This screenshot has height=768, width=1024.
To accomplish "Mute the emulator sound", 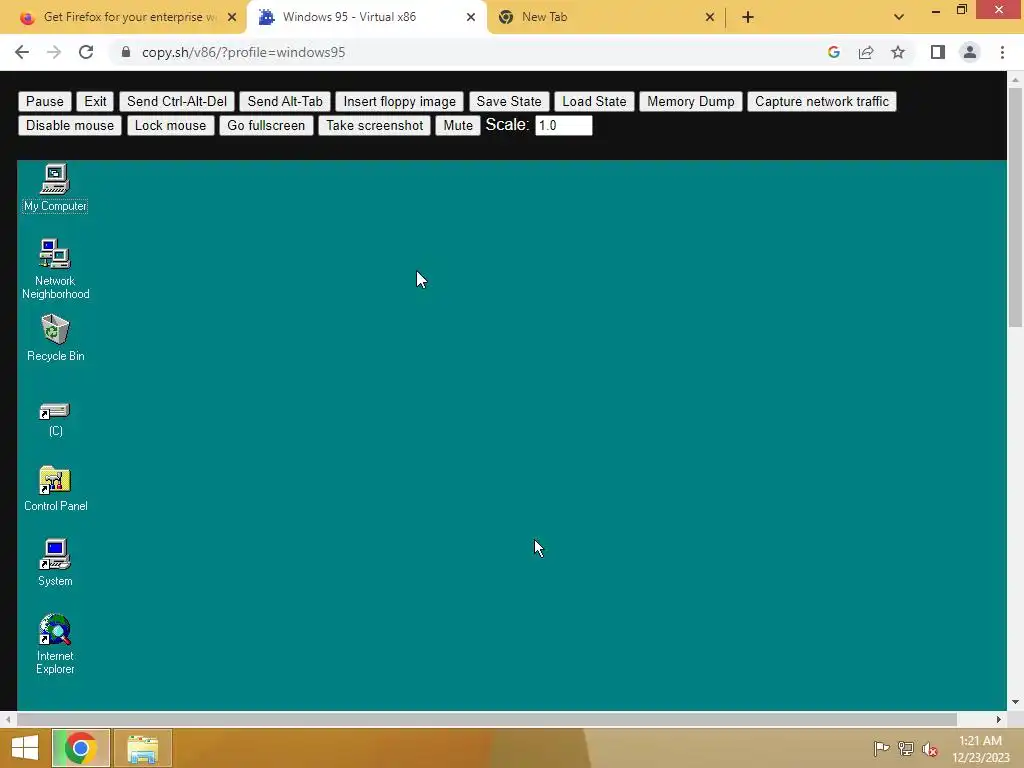I will [x=458, y=125].
